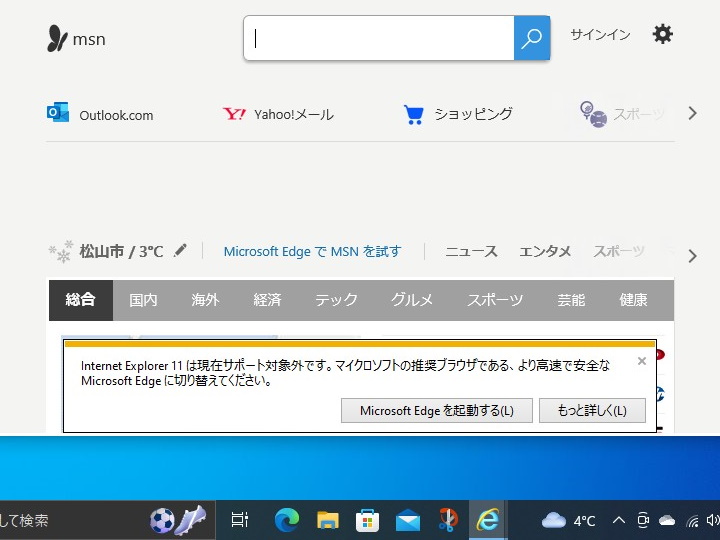This screenshot has height=540, width=720.
Task: Click the faded sports balls icon
Action: point(593,114)
